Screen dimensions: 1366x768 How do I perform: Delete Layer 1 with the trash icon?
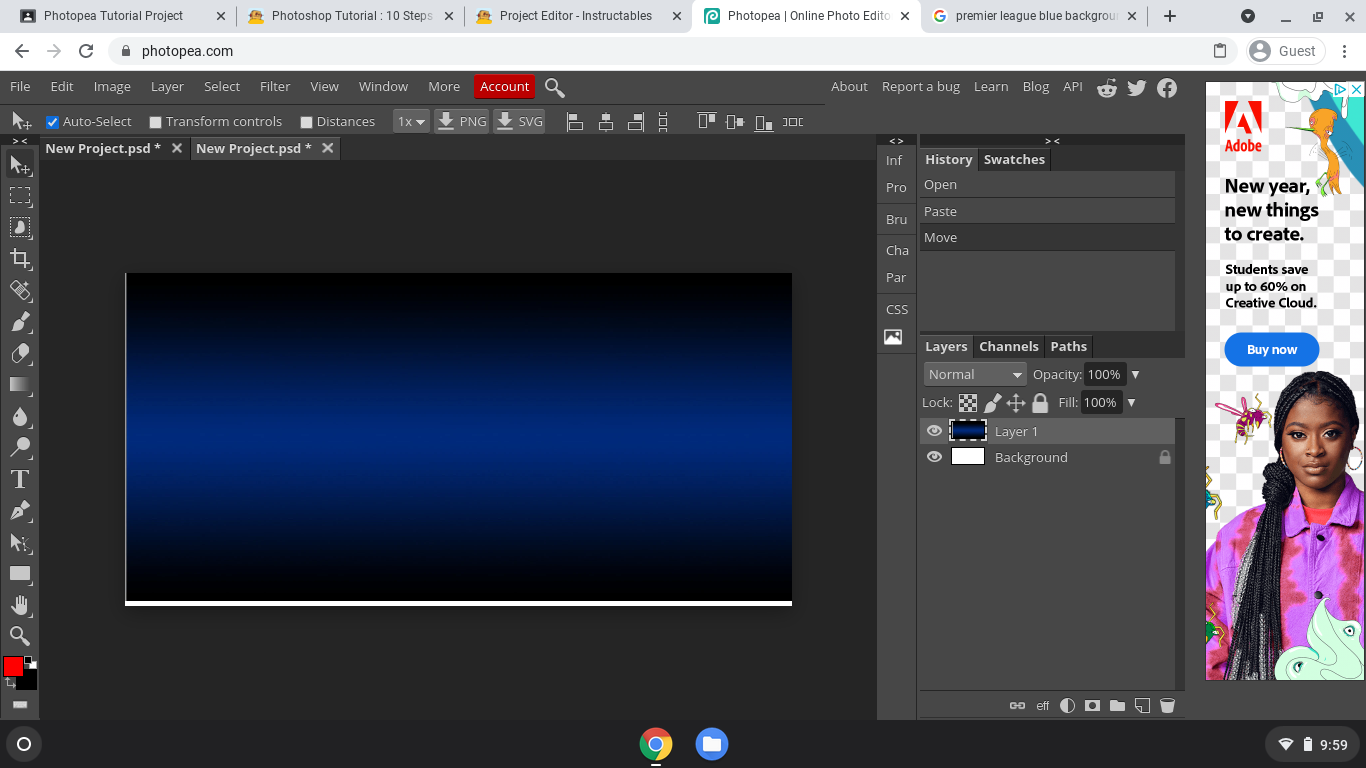coord(1167,705)
